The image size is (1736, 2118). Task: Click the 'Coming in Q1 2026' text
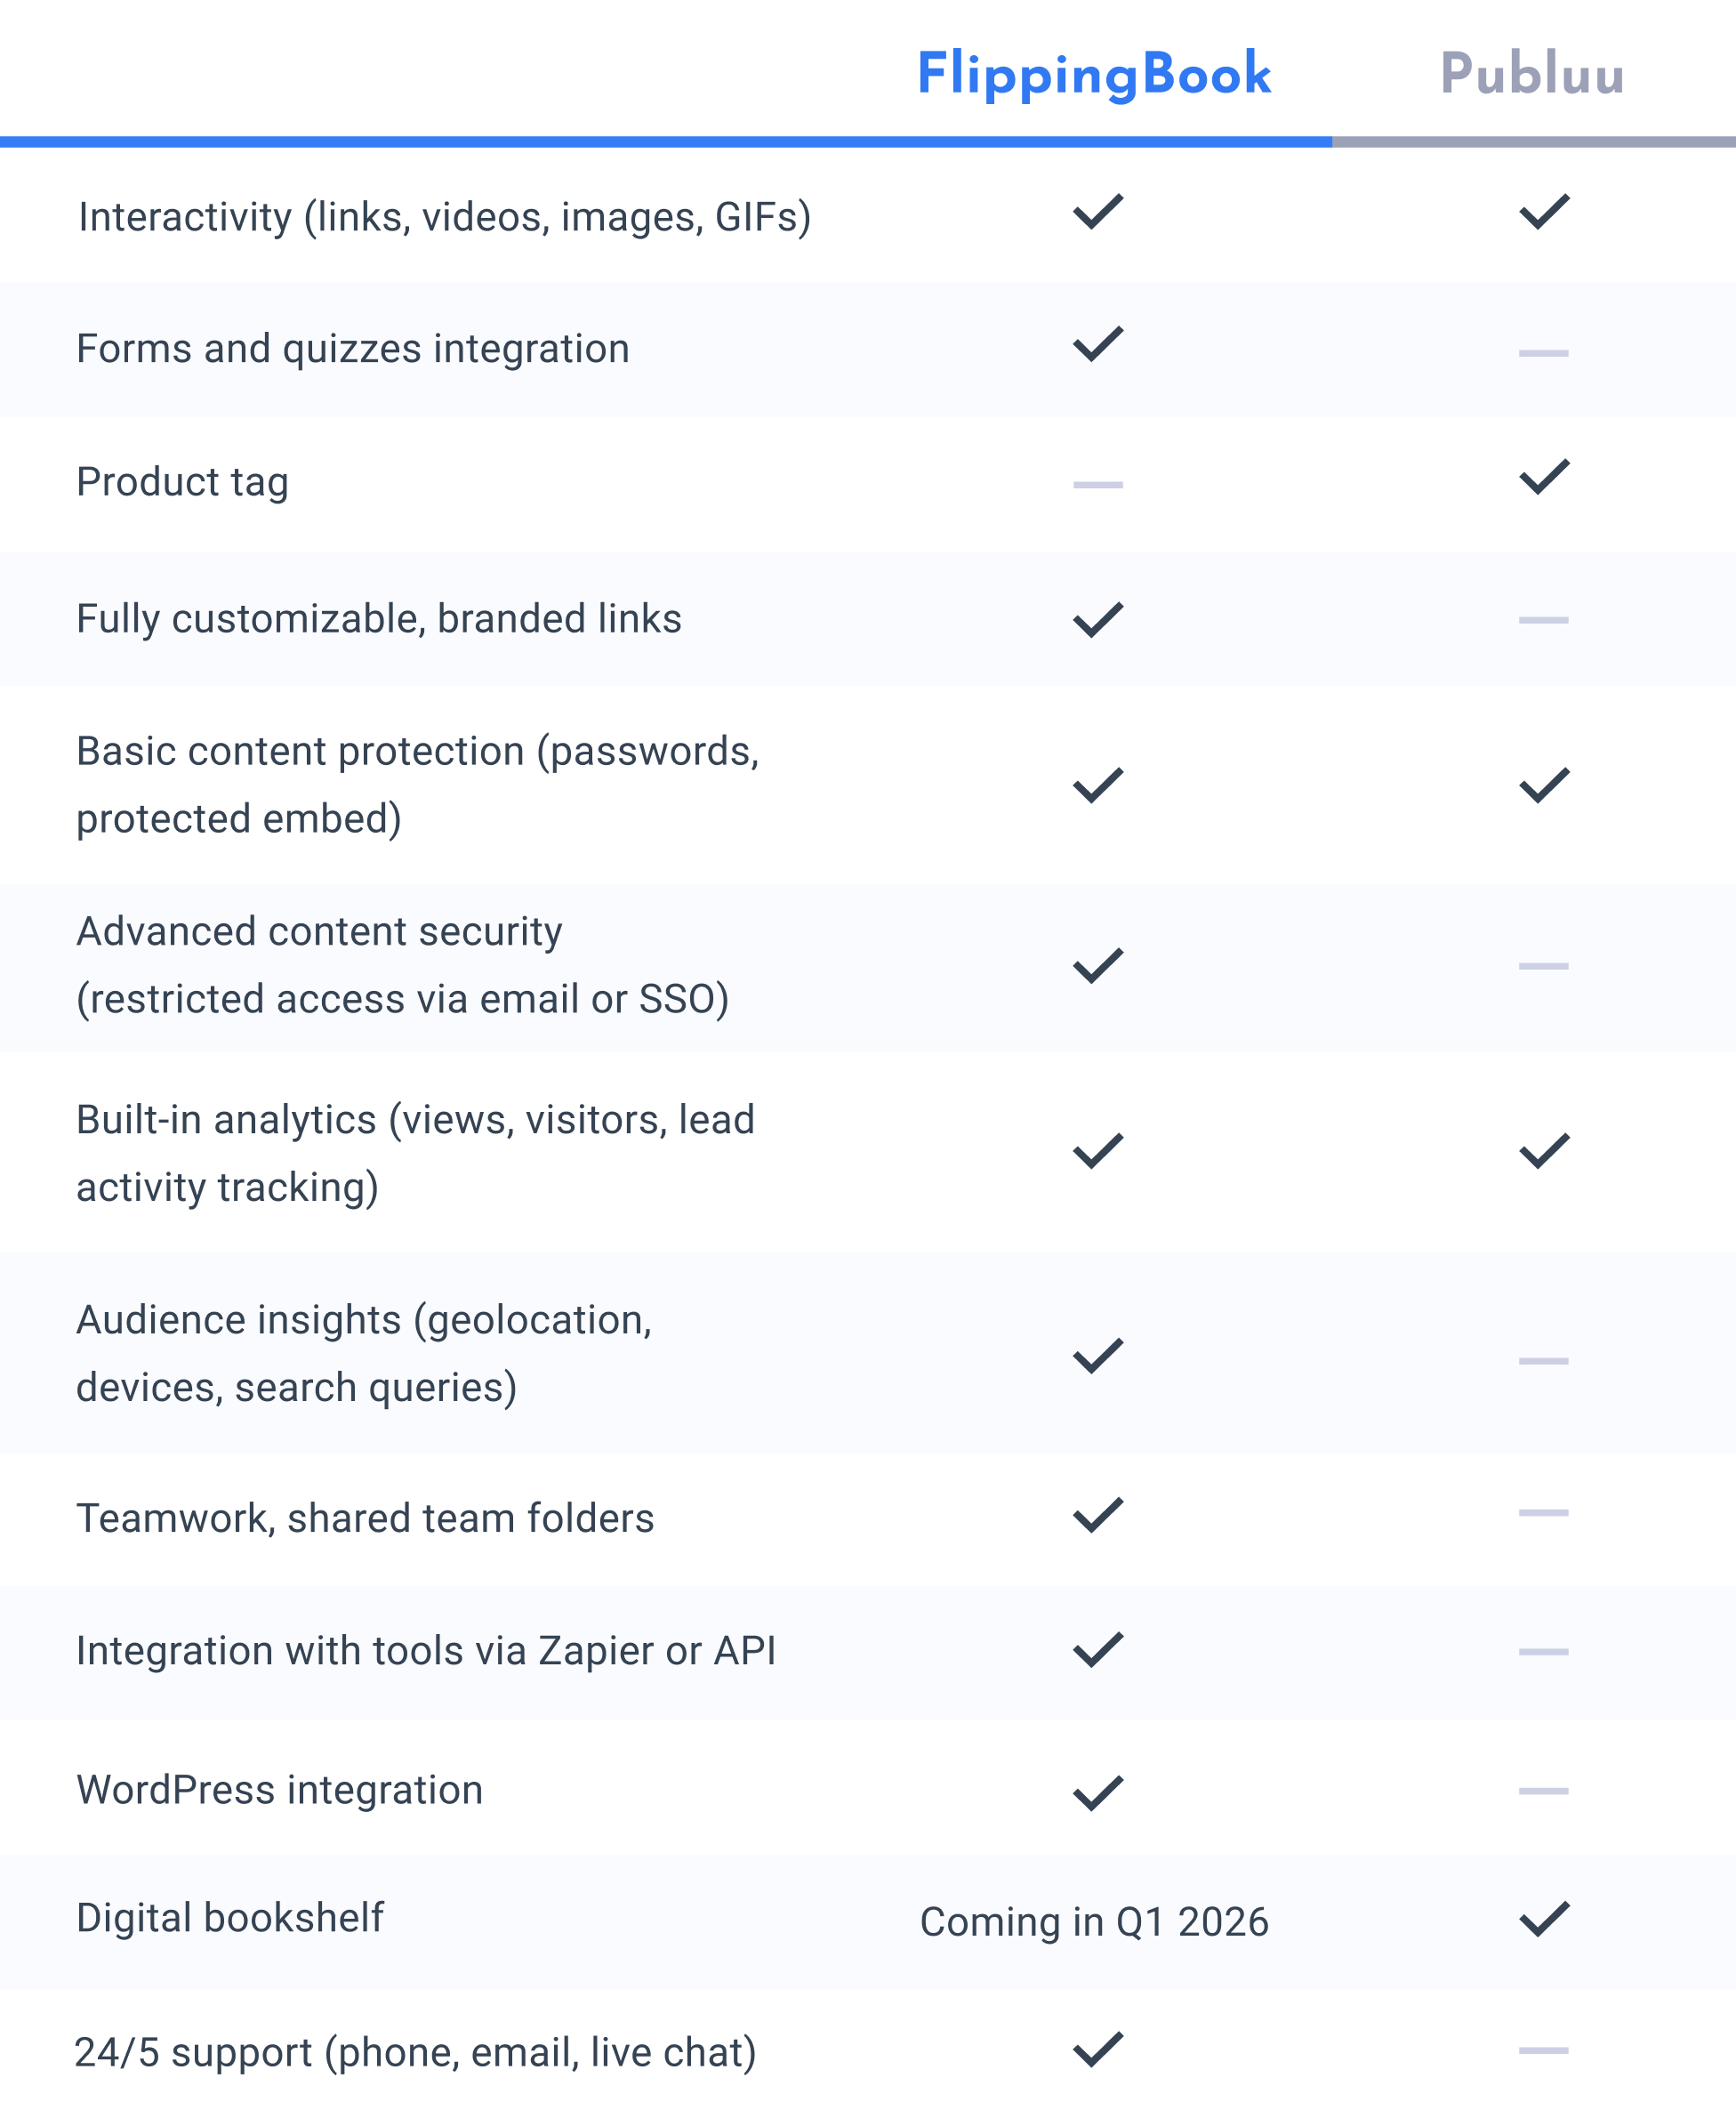(x=1094, y=1922)
